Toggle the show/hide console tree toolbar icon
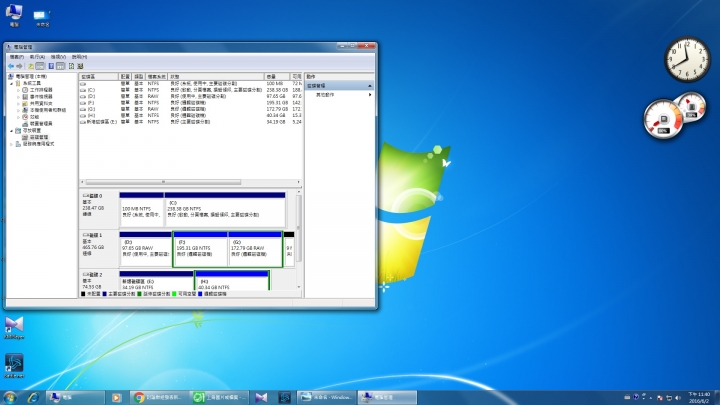The image size is (720, 405). 40,67
